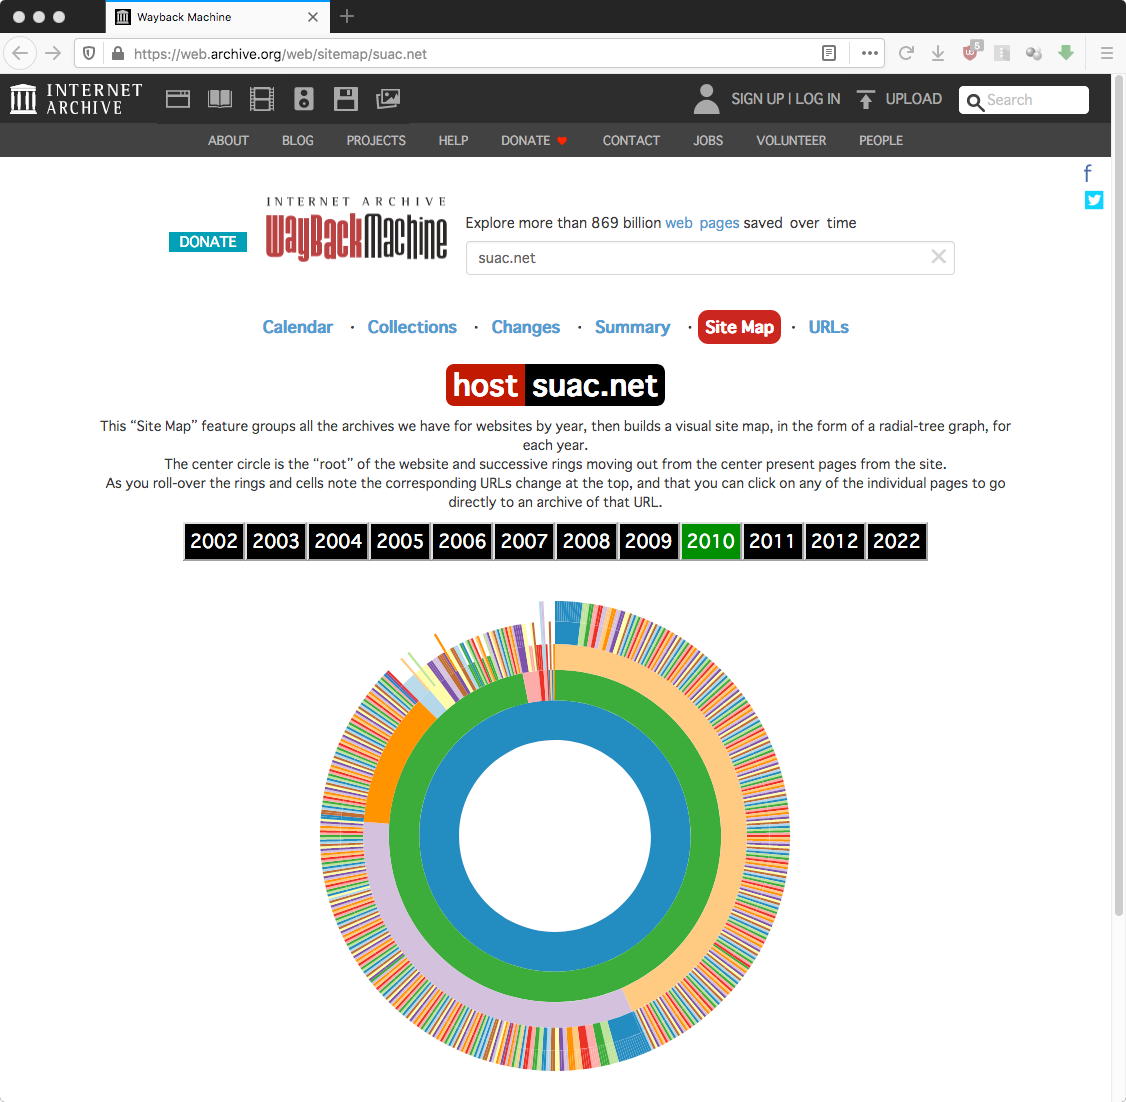
Task: Click the Wayback Machine logo
Action: pos(356,228)
